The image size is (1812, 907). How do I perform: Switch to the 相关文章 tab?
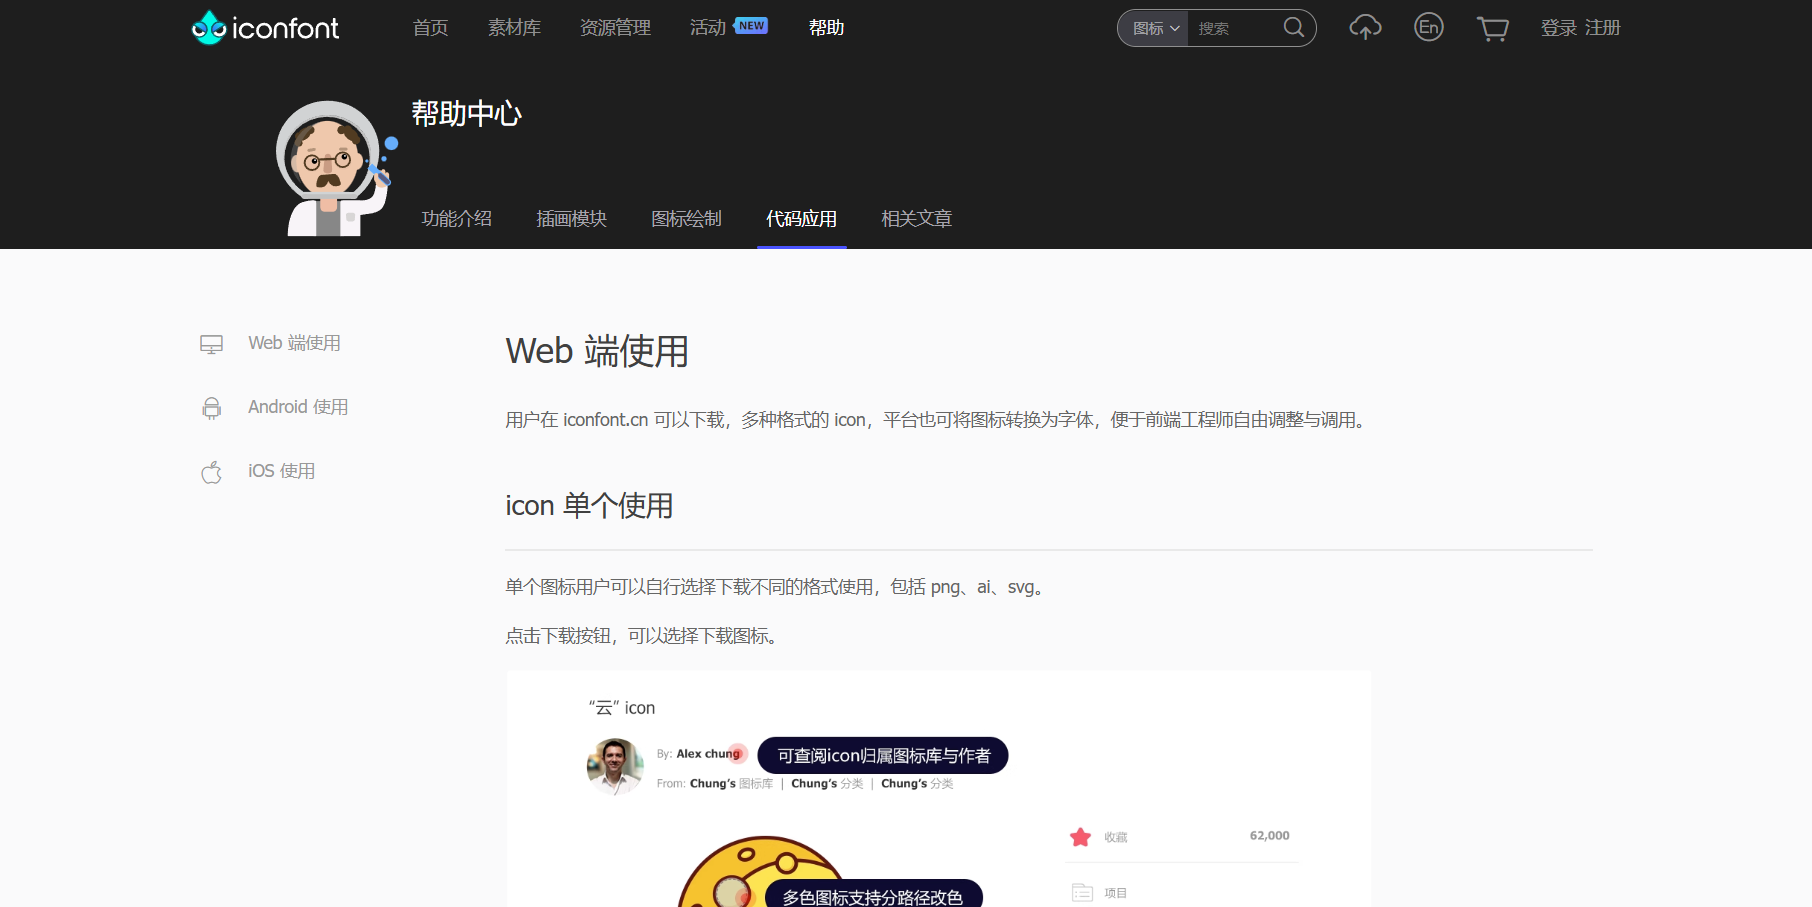pos(916,219)
